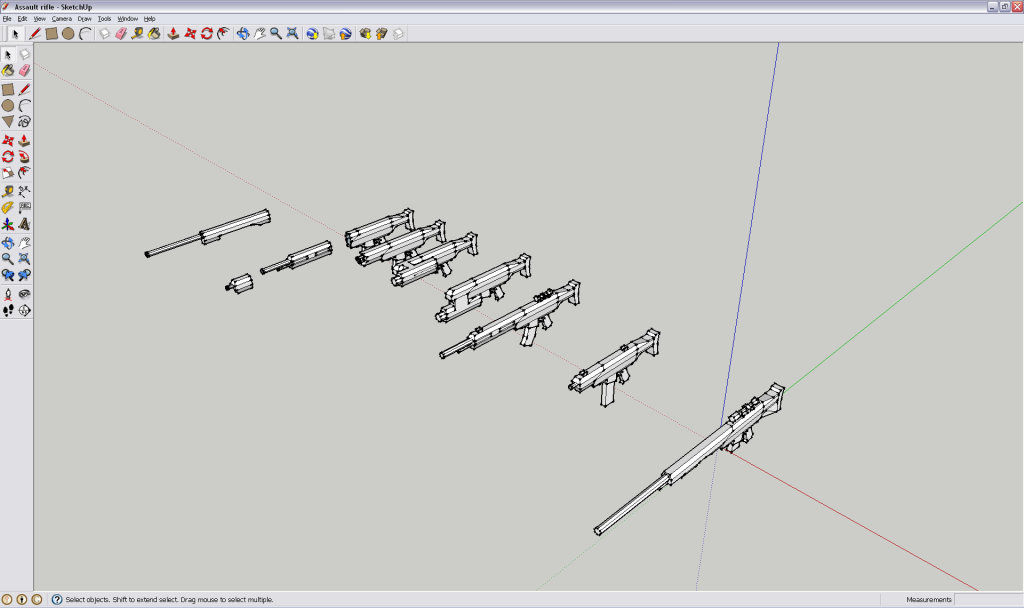Go to the Previous camera view
This screenshot has width=1024, height=608.
coord(8,275)
